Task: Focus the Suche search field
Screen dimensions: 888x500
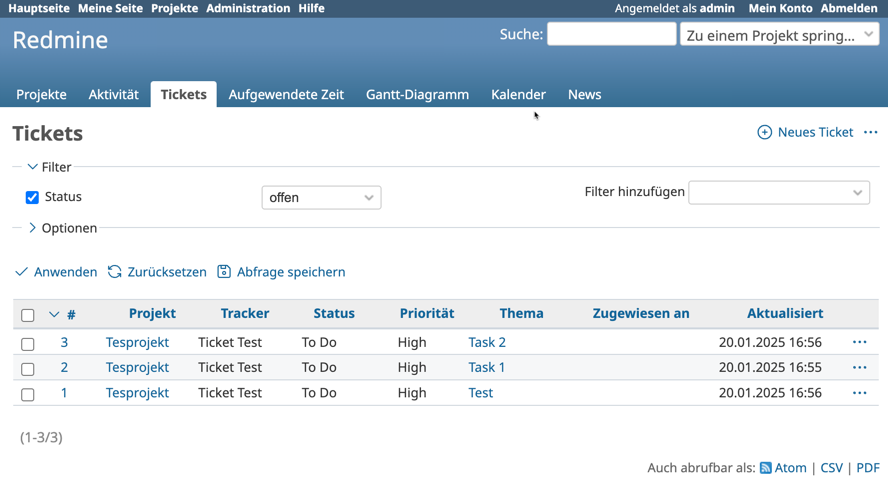Action: click(x=612, y=34)
